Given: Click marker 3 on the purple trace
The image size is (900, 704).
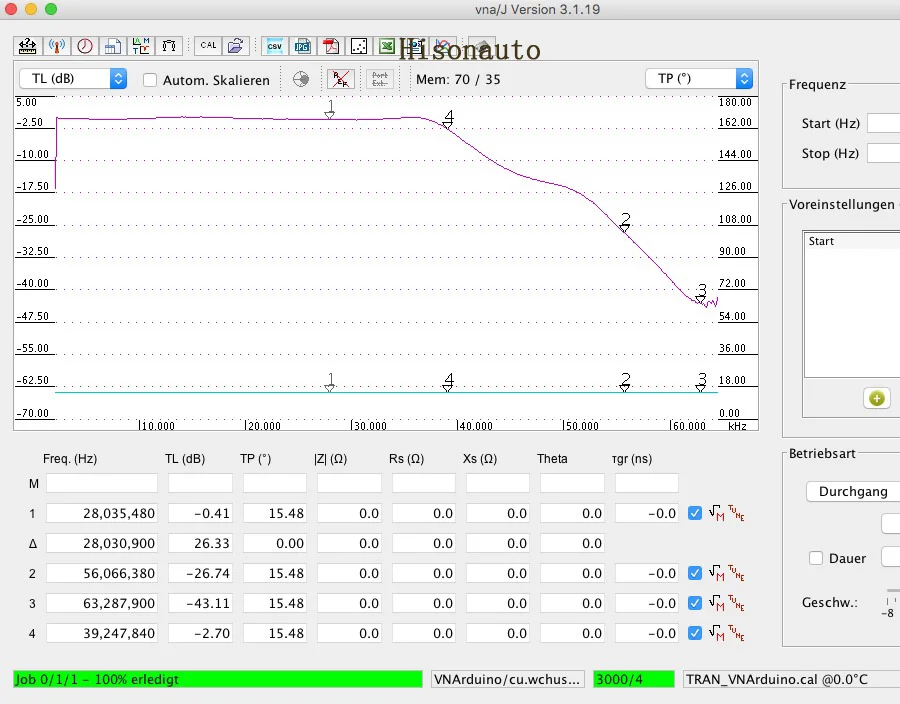Looking at the screenshot, I should 701,293.
